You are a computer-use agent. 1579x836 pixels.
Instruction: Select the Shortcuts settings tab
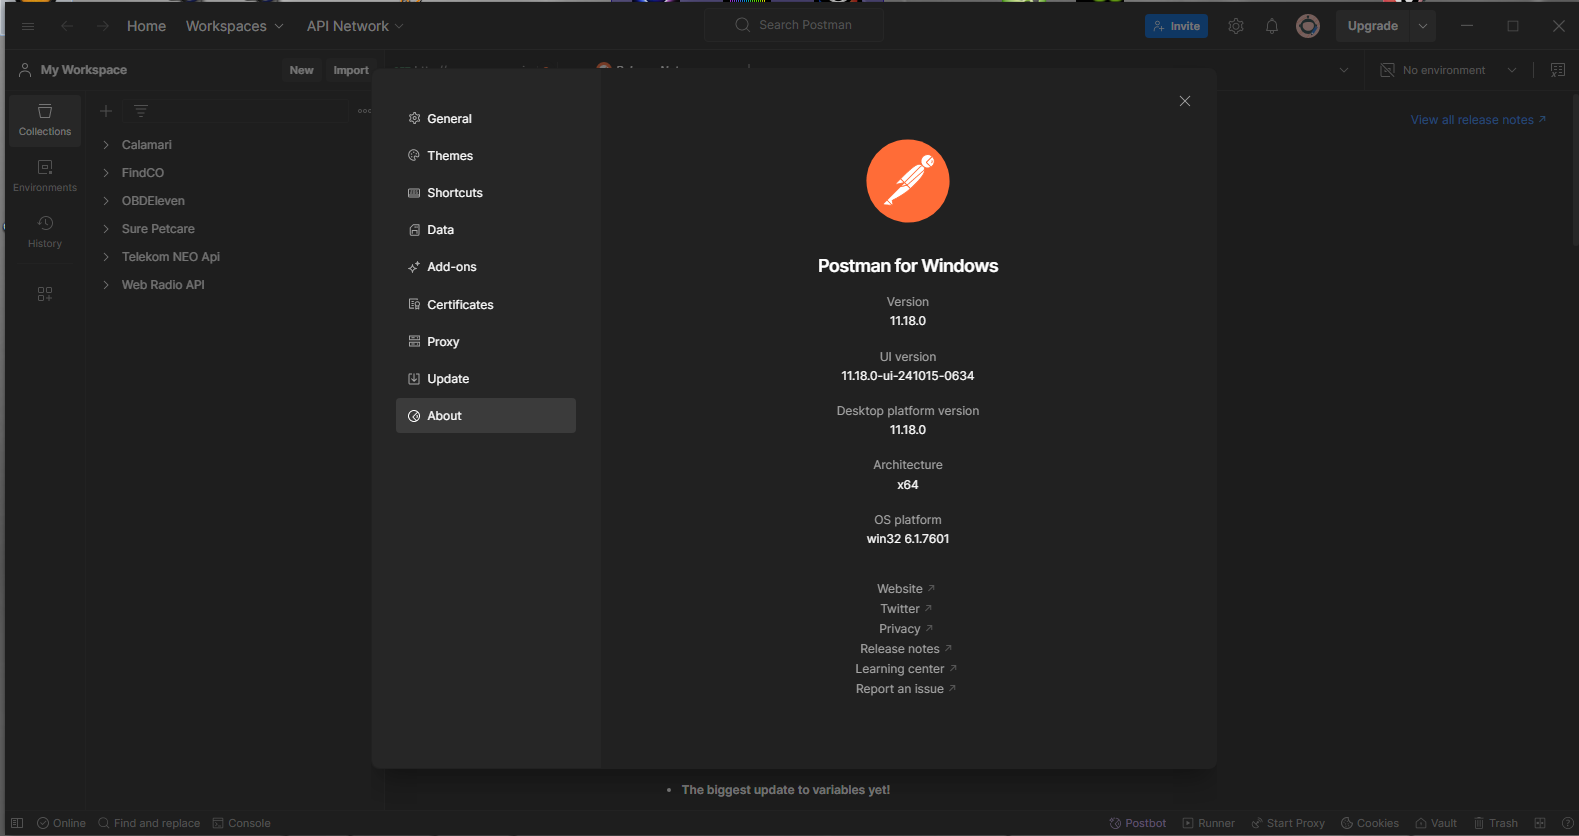[x=486, y=193]
